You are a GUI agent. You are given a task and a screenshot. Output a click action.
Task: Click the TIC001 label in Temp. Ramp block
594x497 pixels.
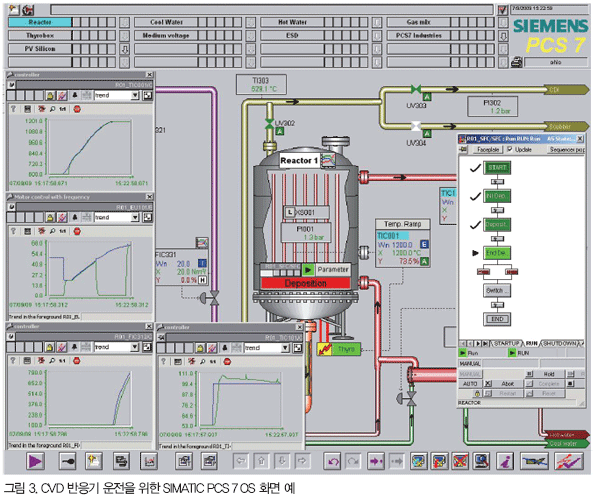point(392,236)
